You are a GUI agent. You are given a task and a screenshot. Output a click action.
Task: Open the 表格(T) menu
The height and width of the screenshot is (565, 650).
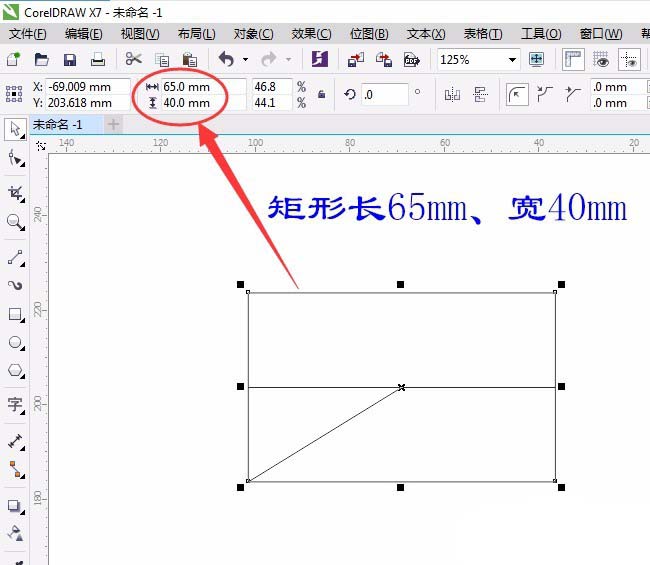pyautogui.click(x=483, y=34)
